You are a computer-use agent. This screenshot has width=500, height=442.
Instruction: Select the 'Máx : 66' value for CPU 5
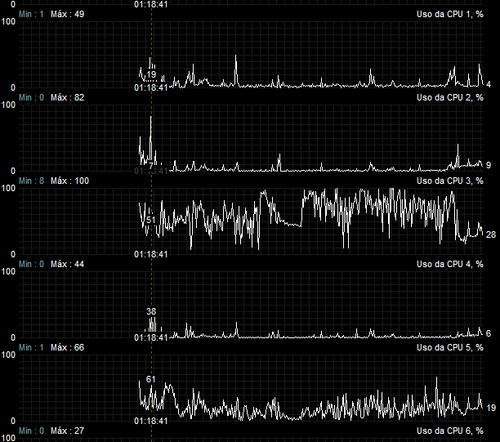tap(67, 348)
